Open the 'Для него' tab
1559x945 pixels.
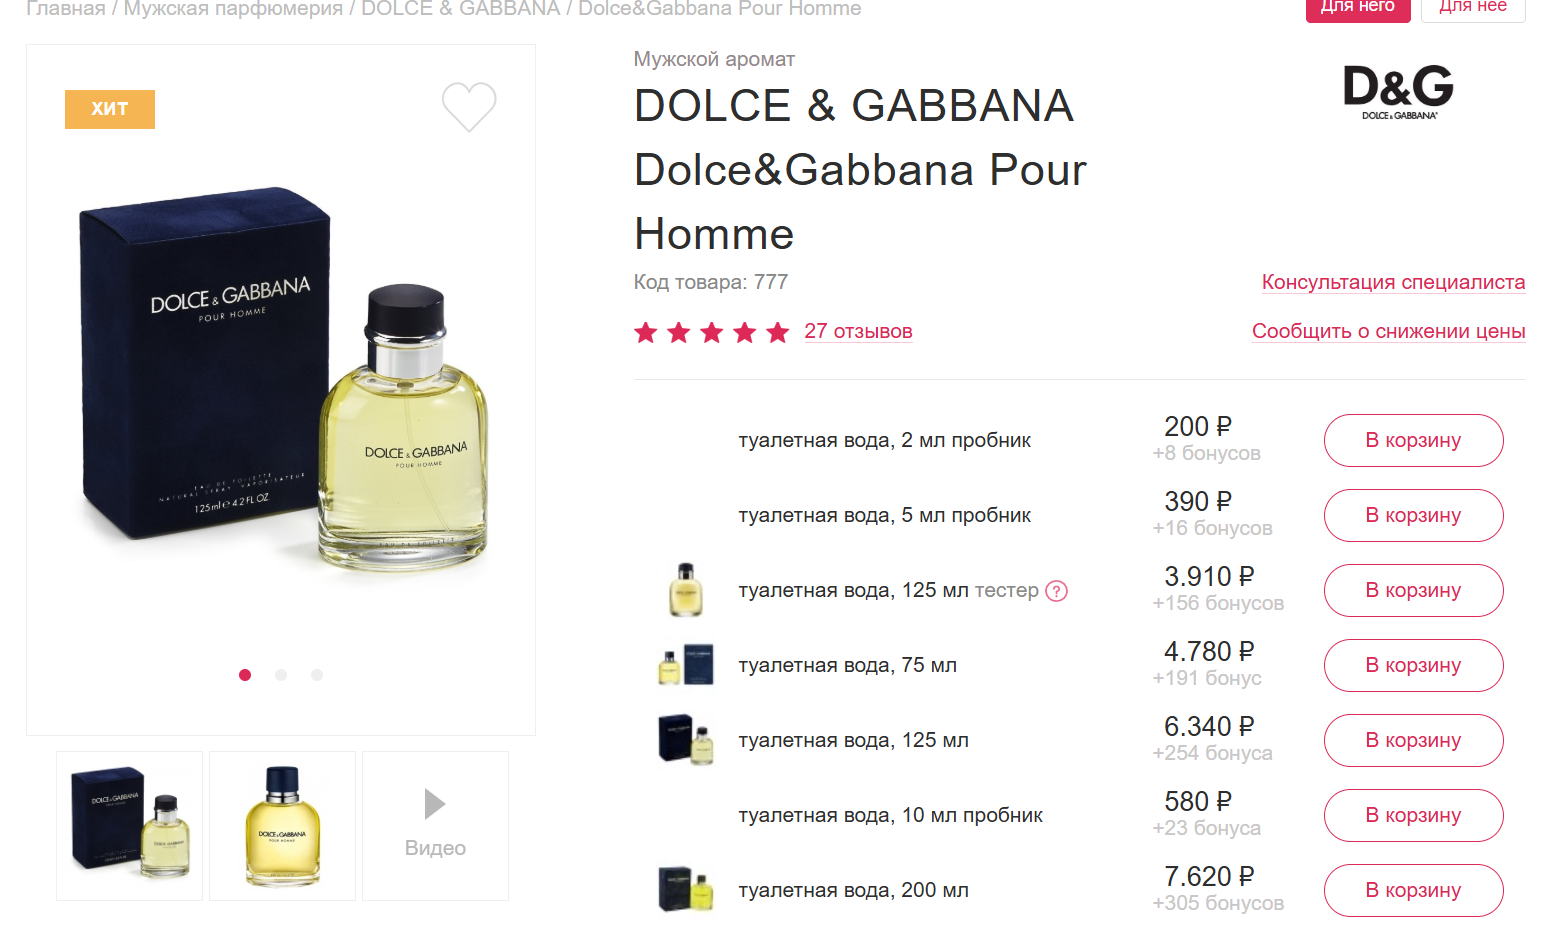point(1357,8)
